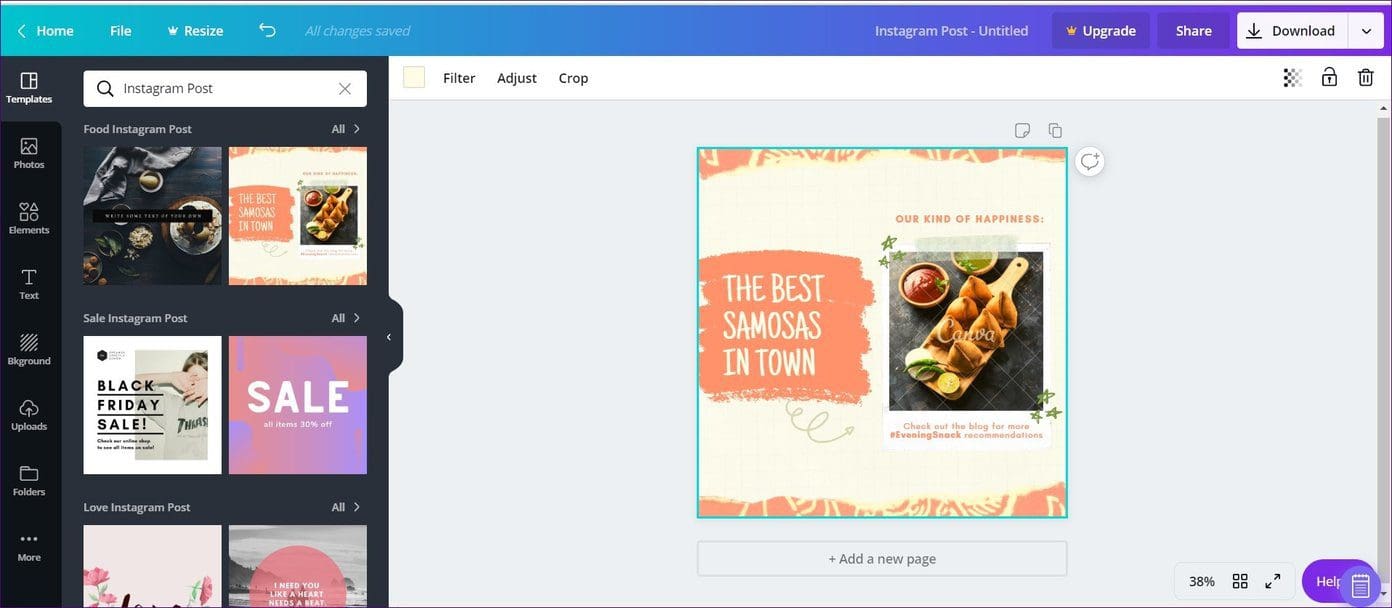
Task: Show all Food Instagram Post templates
Action: click(346, 129)
